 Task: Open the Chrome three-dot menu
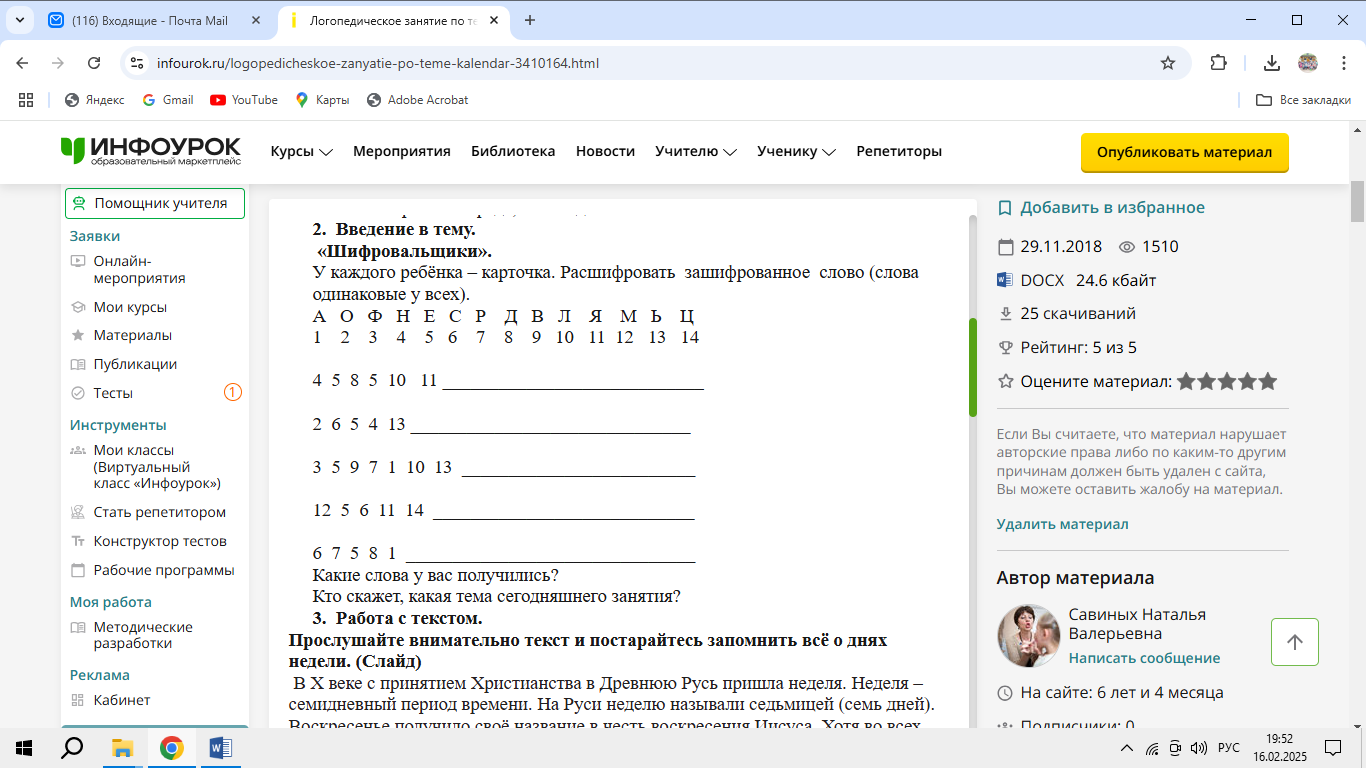(x=1343, y=63)
